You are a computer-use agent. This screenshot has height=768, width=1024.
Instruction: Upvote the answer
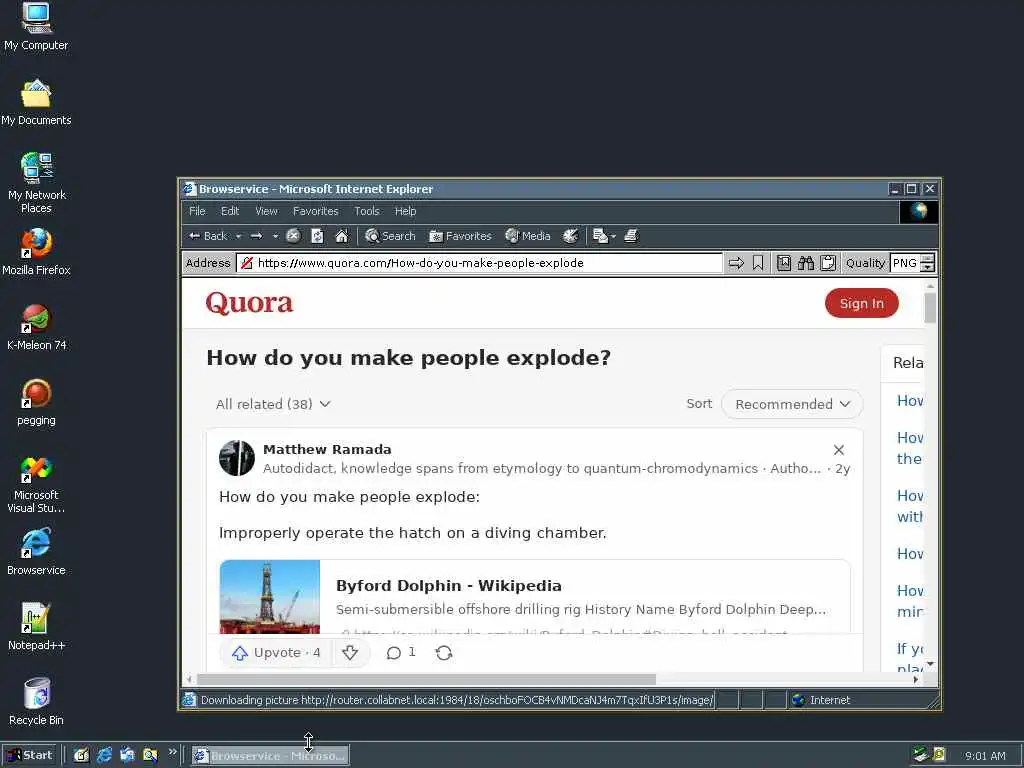276,652
